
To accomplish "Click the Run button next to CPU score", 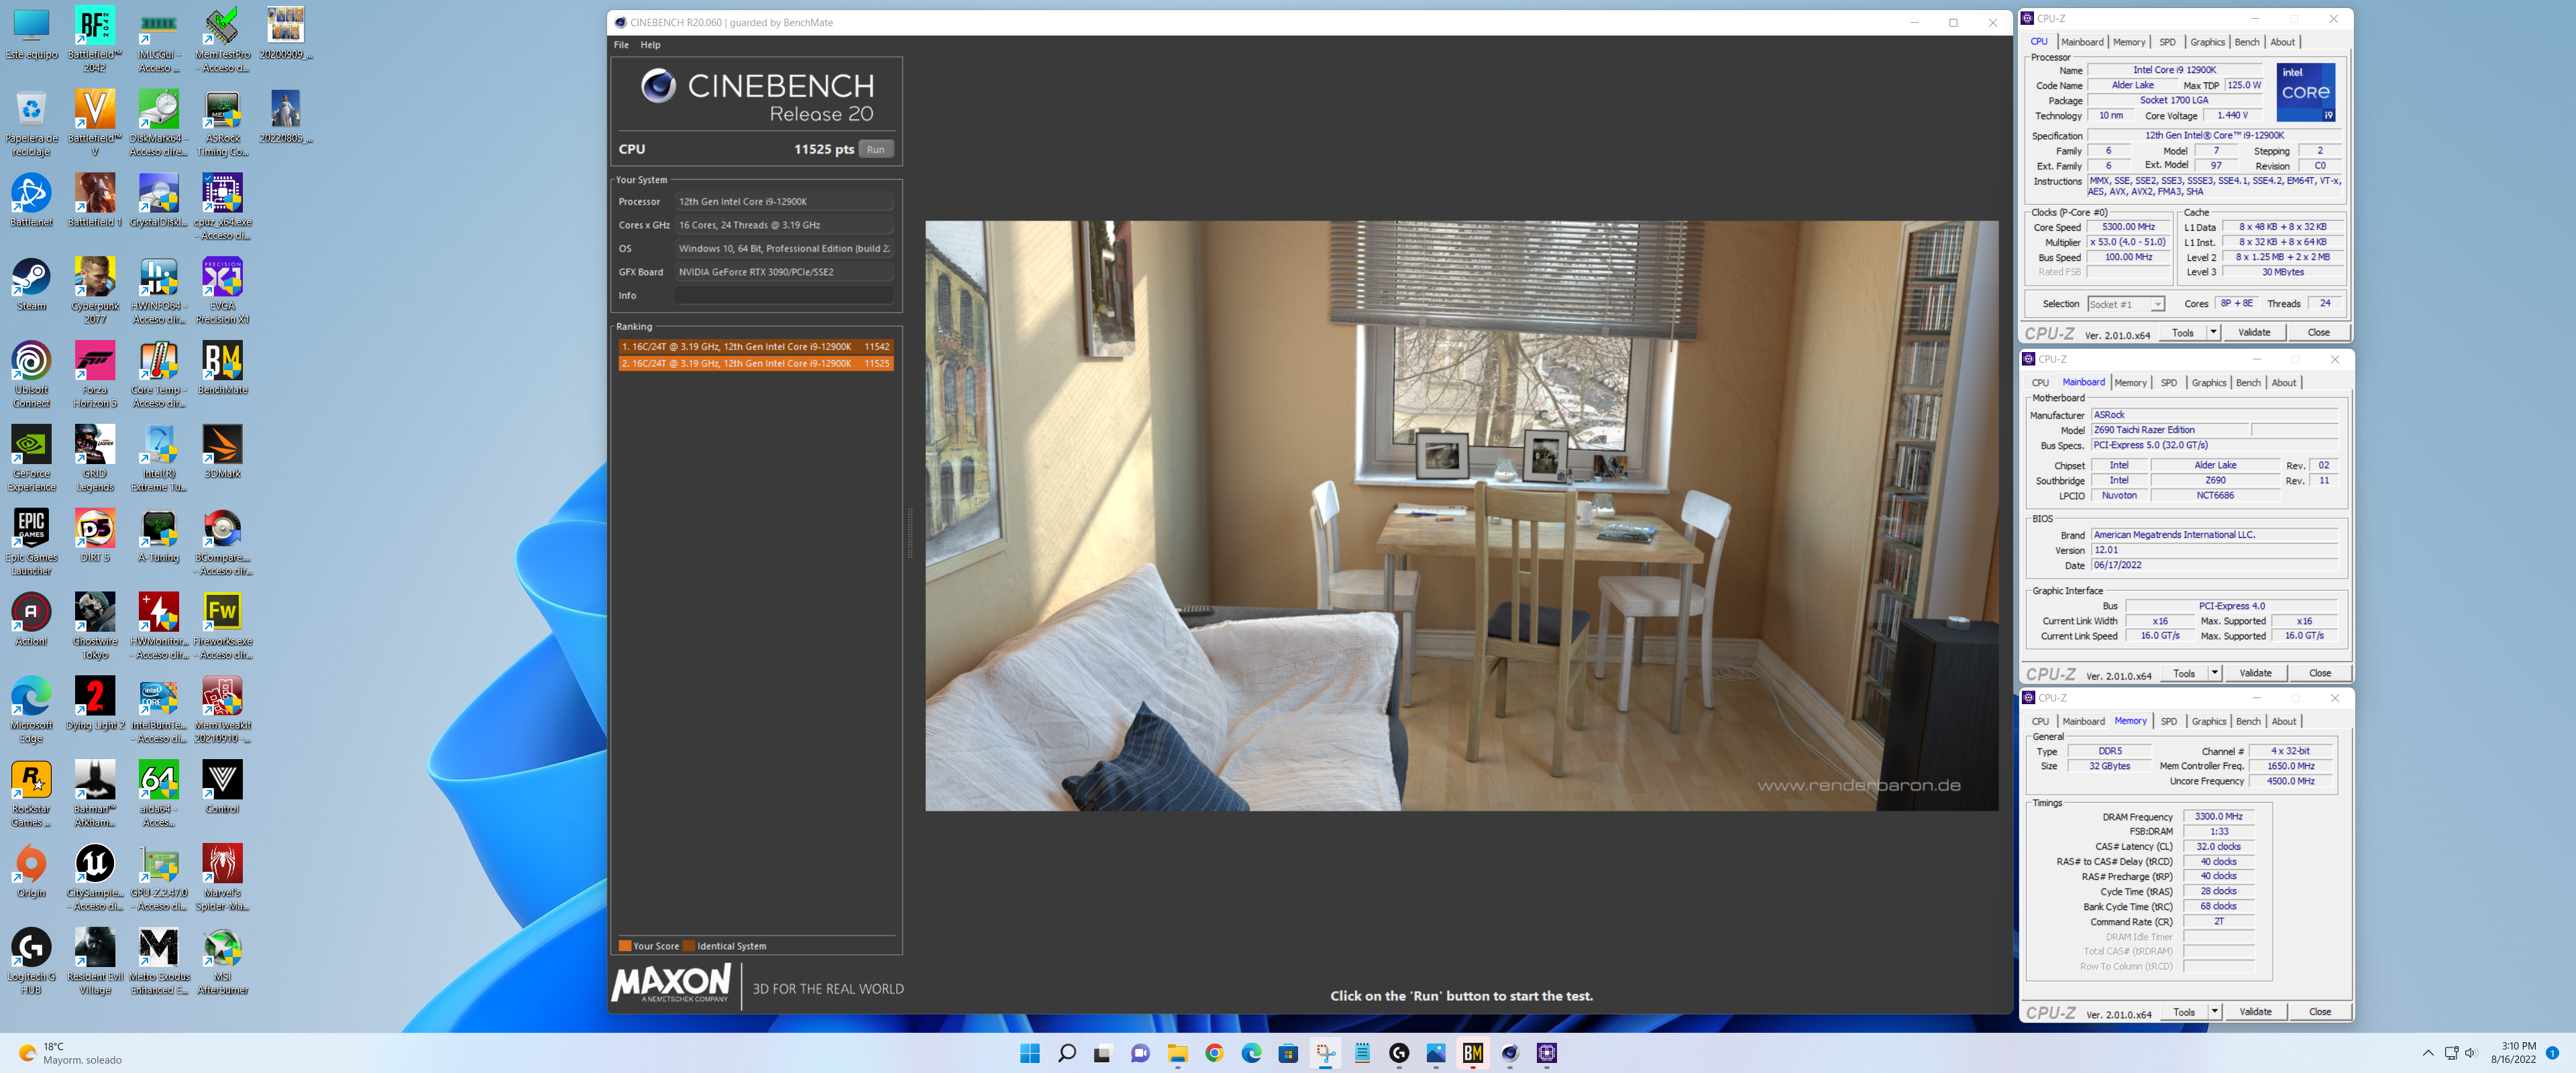I will point(876,149).
